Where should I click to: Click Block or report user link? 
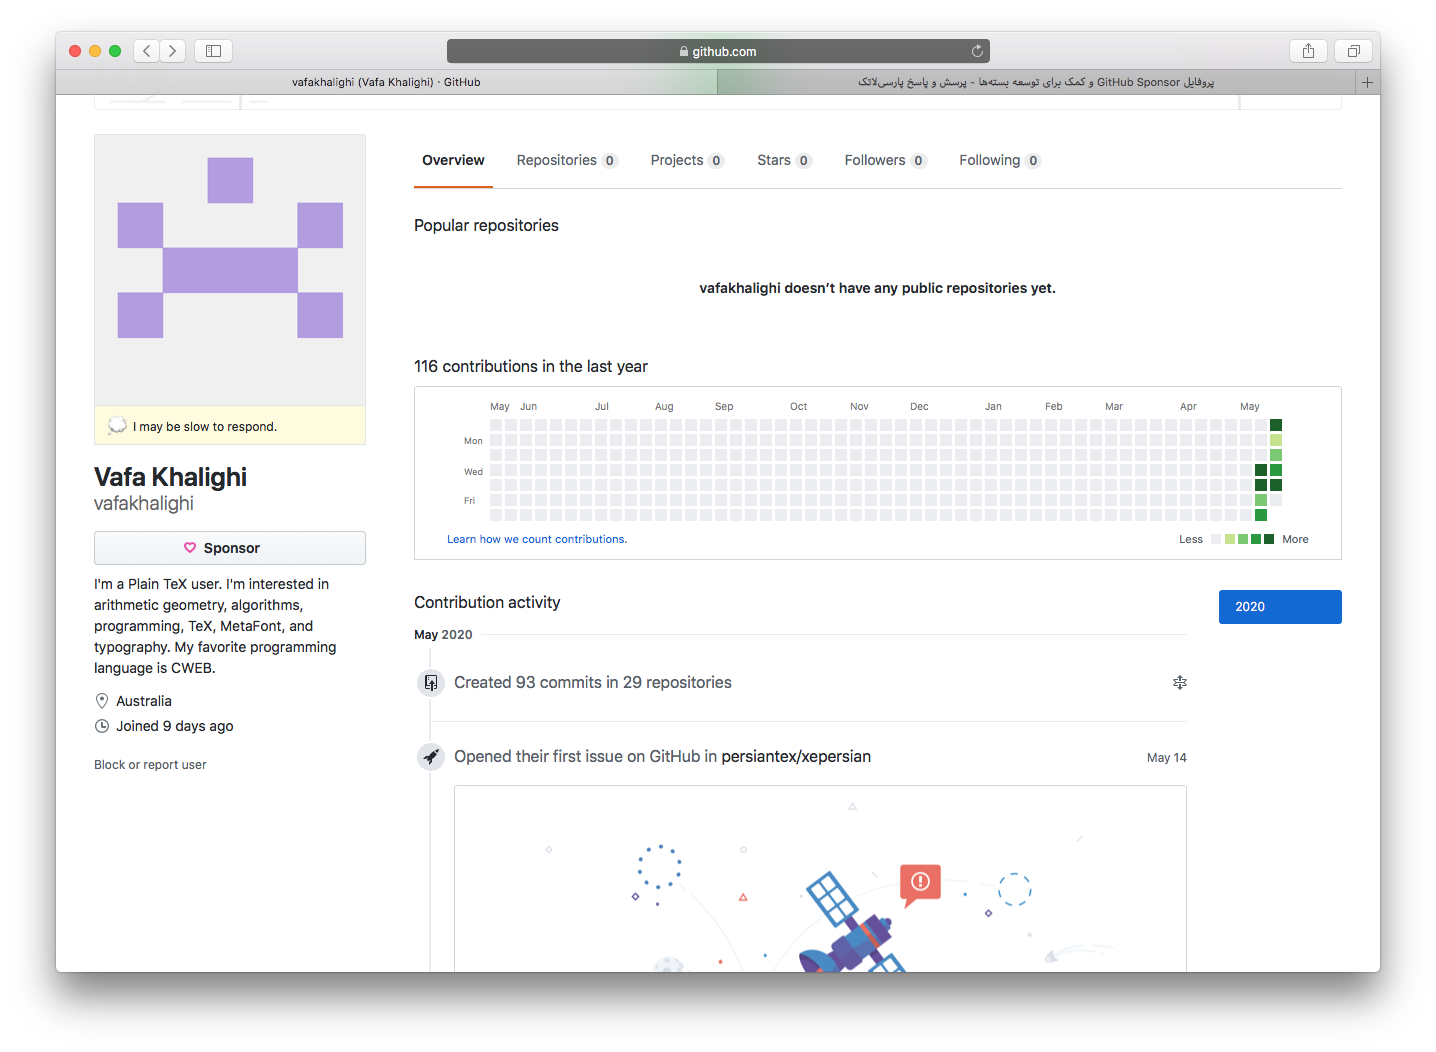150,765
